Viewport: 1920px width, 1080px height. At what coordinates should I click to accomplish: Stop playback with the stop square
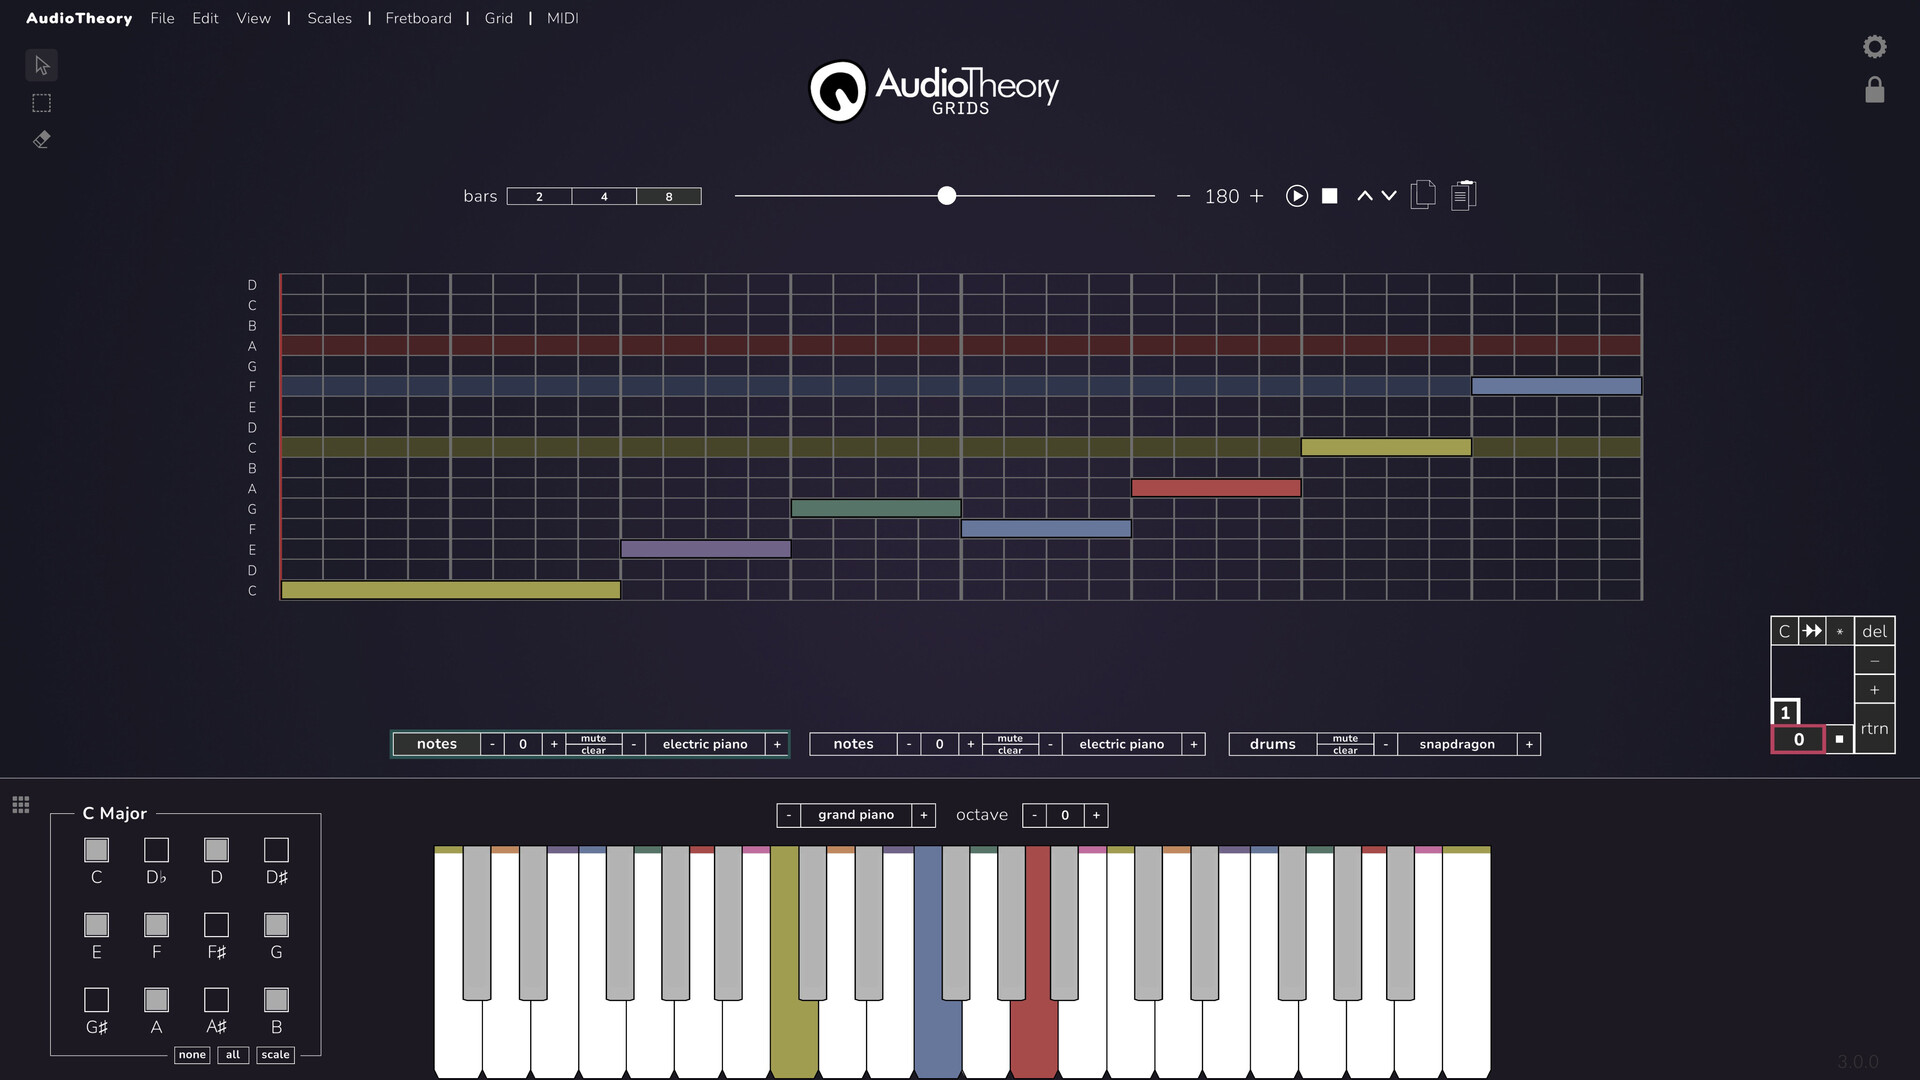point(1330,196)
